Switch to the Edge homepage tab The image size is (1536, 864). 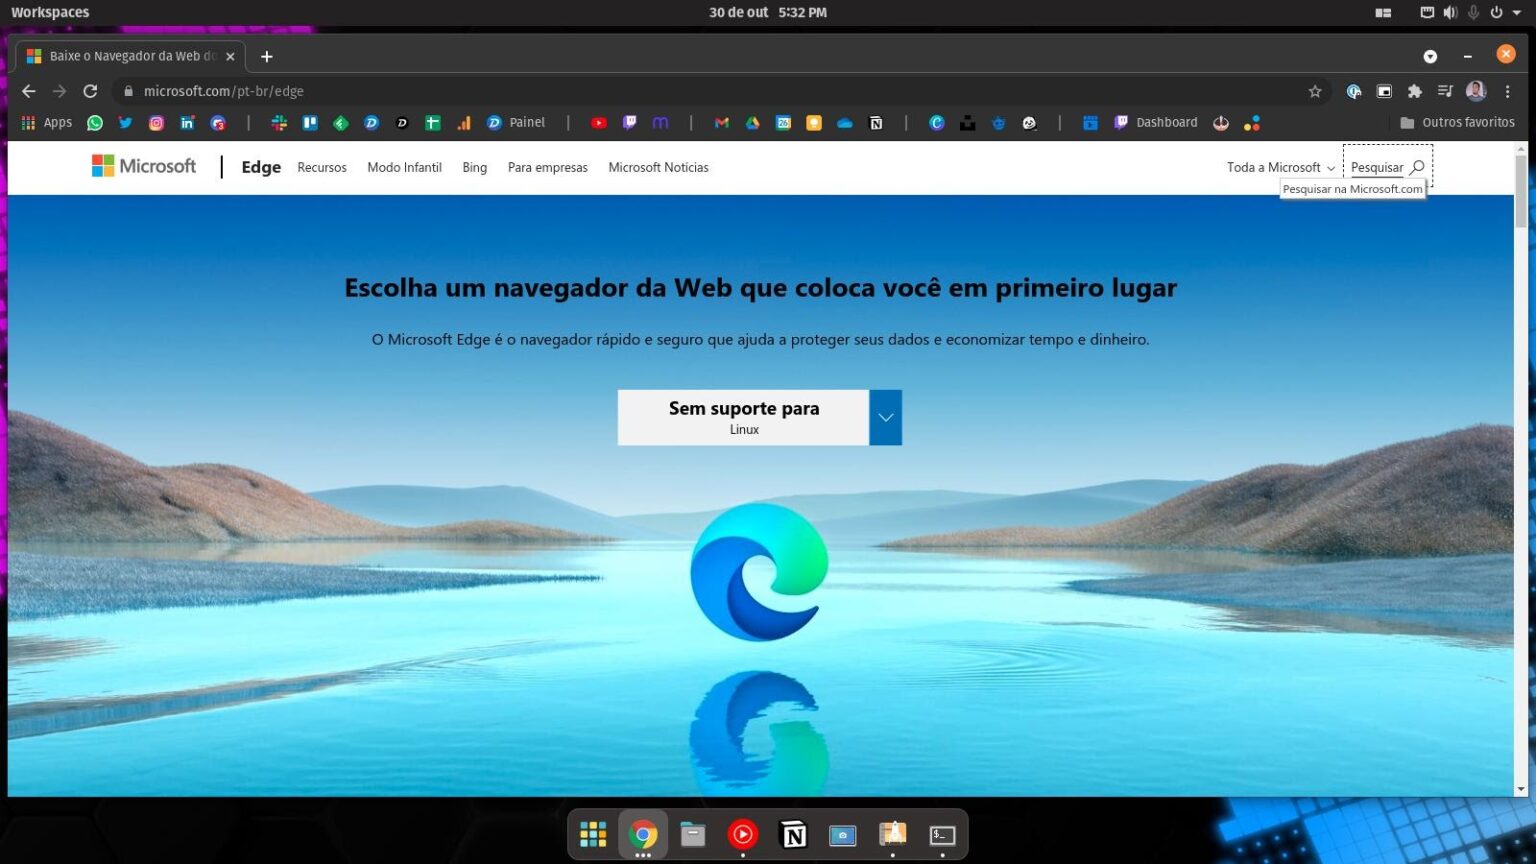point(125,56)
